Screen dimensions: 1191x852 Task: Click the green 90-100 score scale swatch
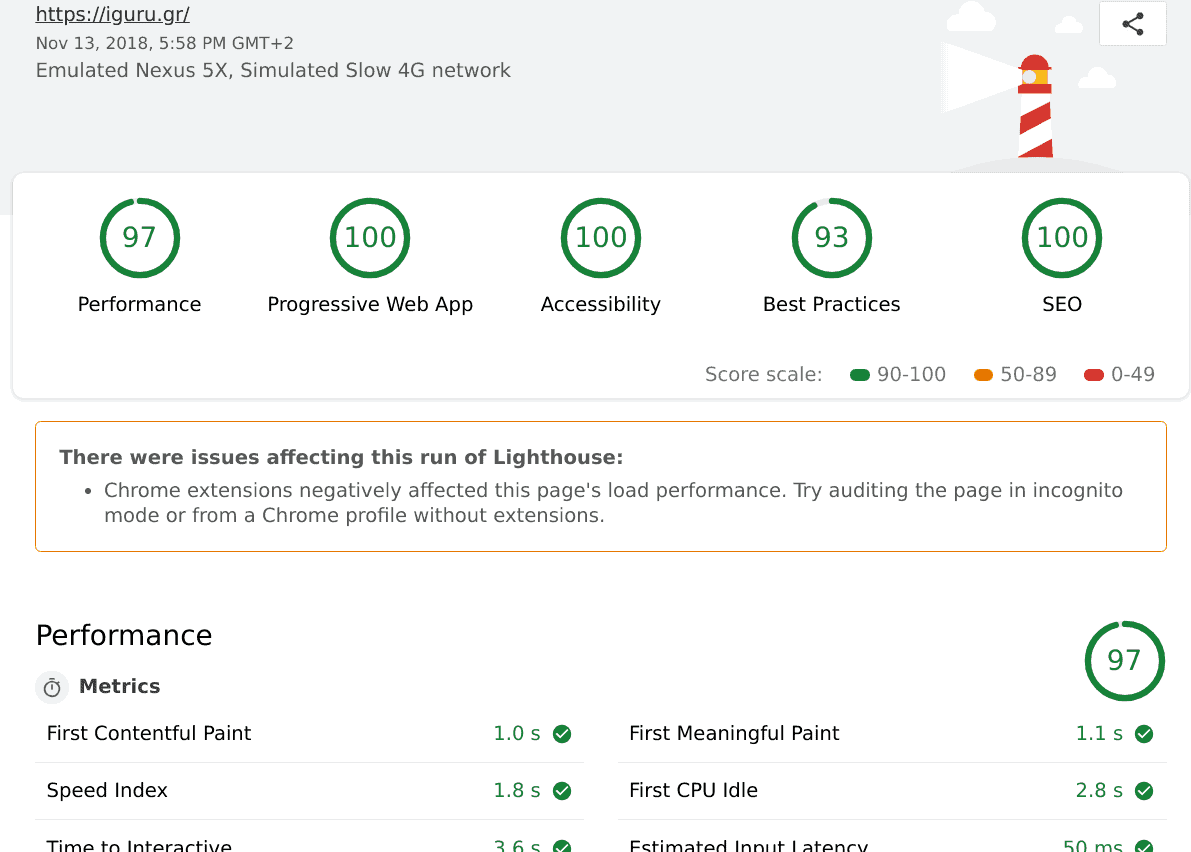(x=859, y=375)
